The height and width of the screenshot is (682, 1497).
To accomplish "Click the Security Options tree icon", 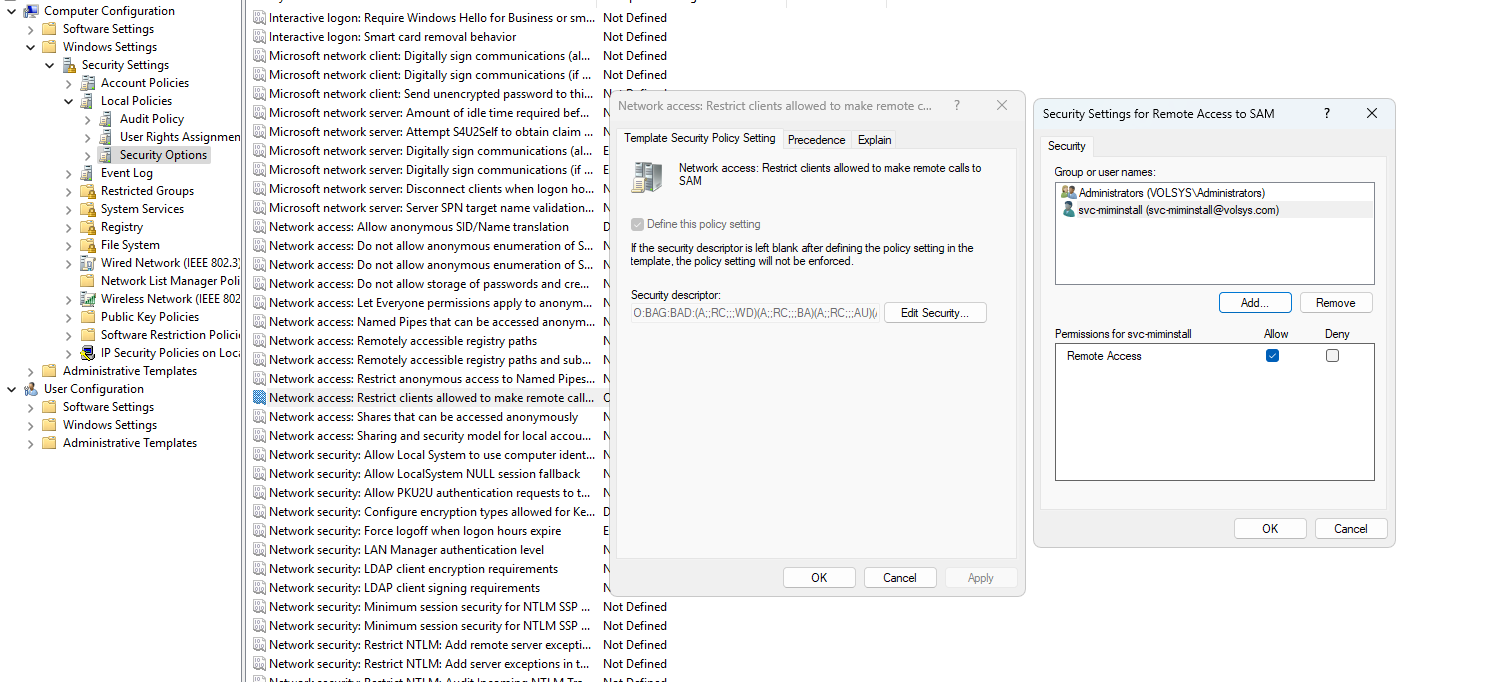I will pyautogui.click(x=107, y=155).
